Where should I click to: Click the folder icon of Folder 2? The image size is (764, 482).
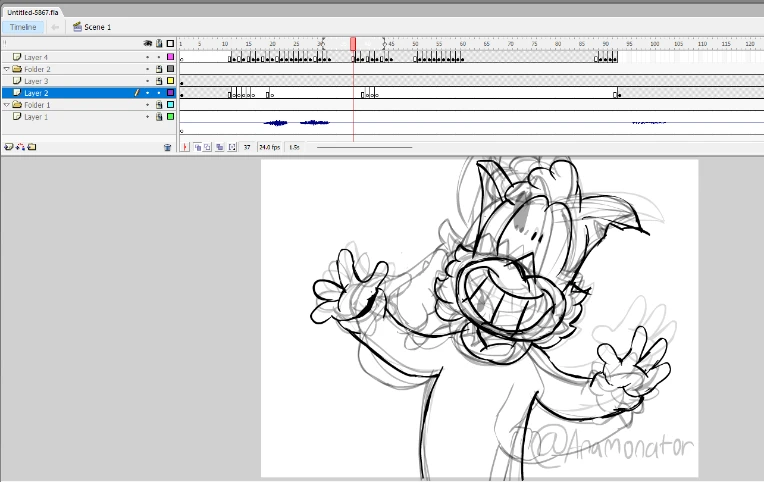(17, 69)
